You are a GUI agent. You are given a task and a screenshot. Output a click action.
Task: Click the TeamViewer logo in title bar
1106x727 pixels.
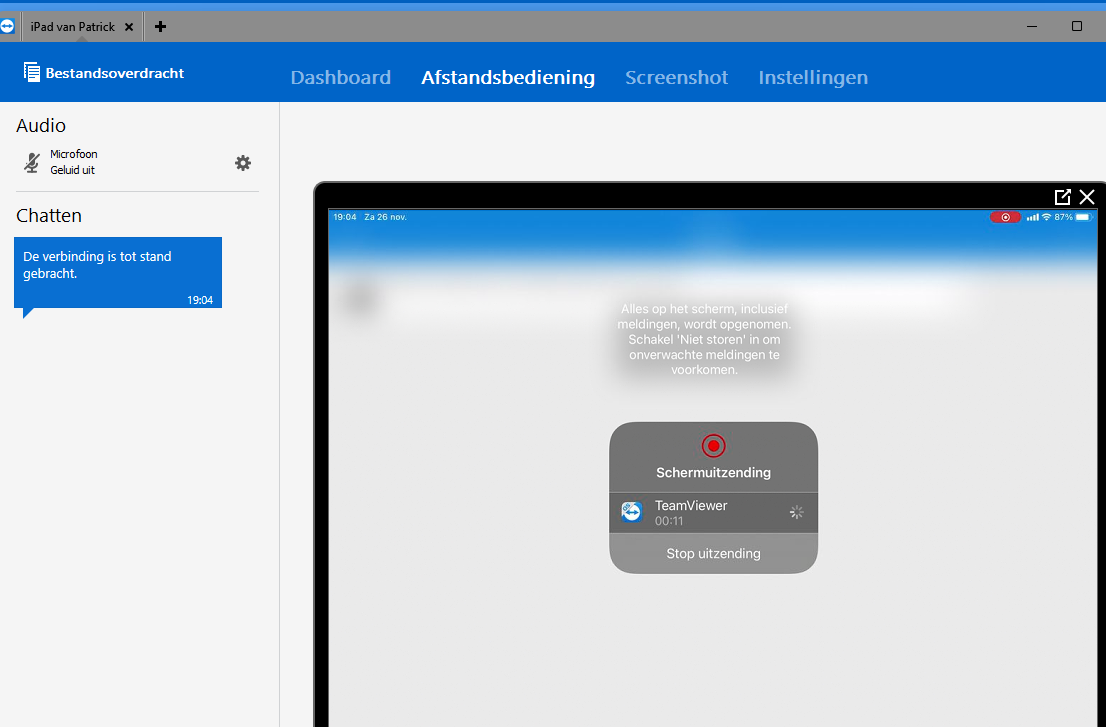point(7,27)
